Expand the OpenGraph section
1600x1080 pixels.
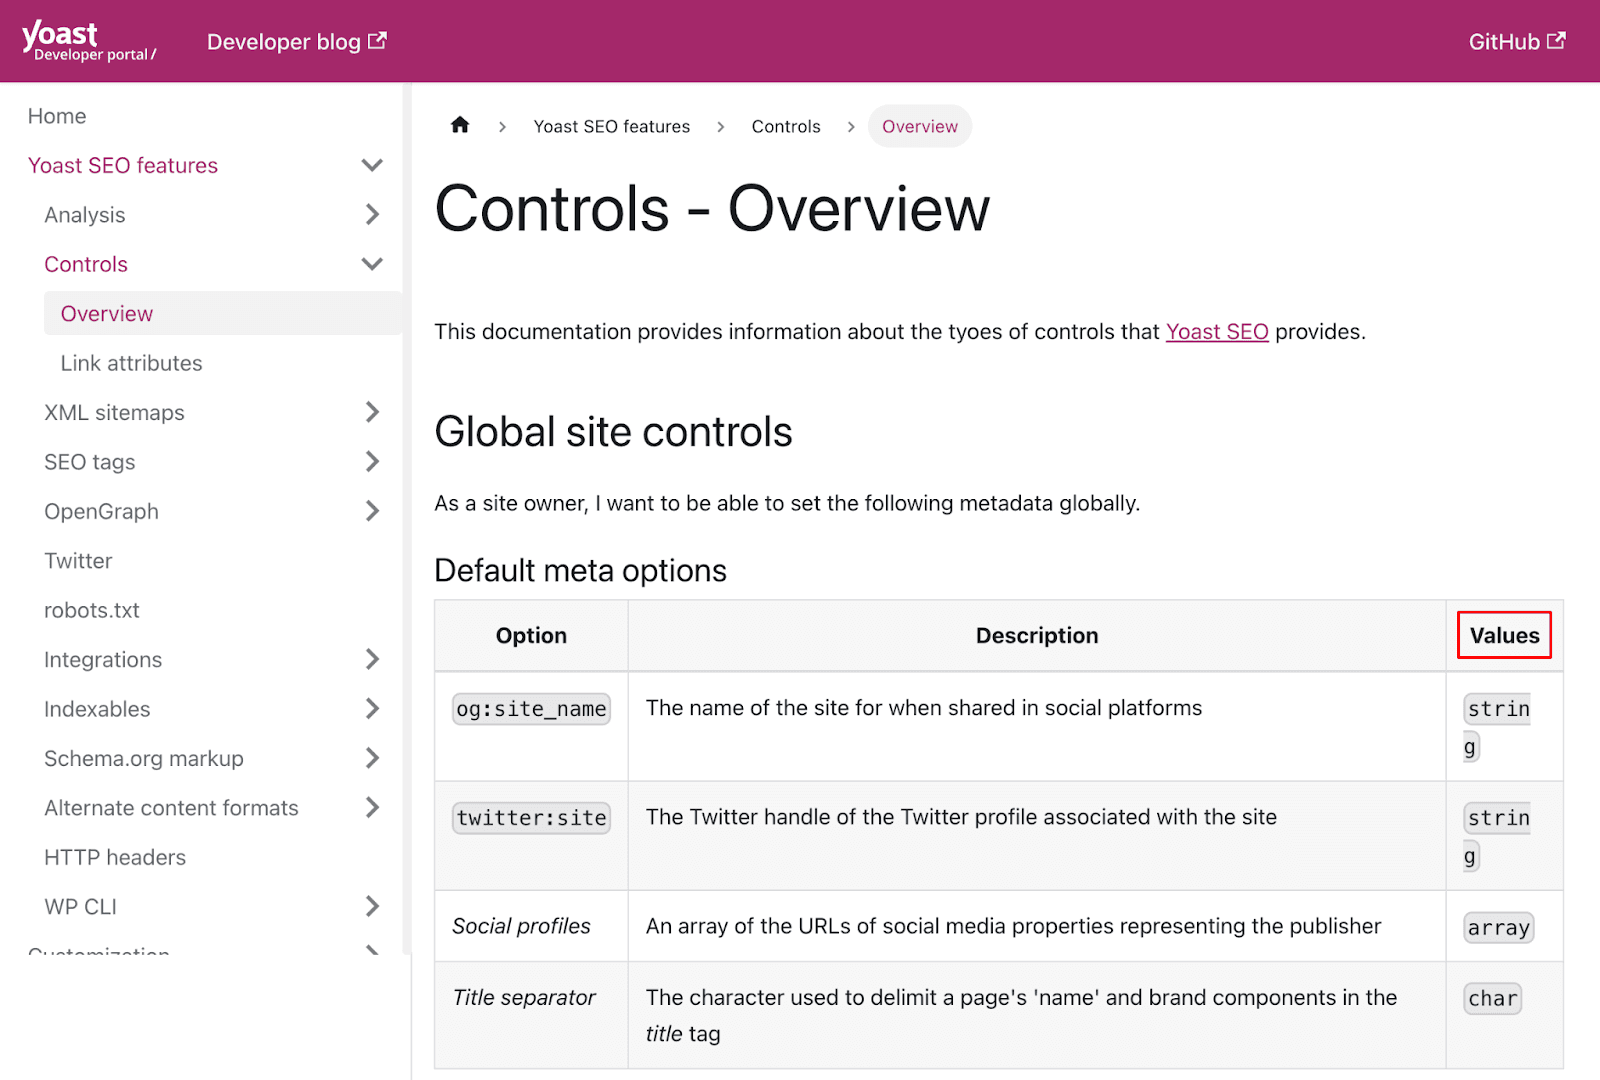tap(372, 511)
